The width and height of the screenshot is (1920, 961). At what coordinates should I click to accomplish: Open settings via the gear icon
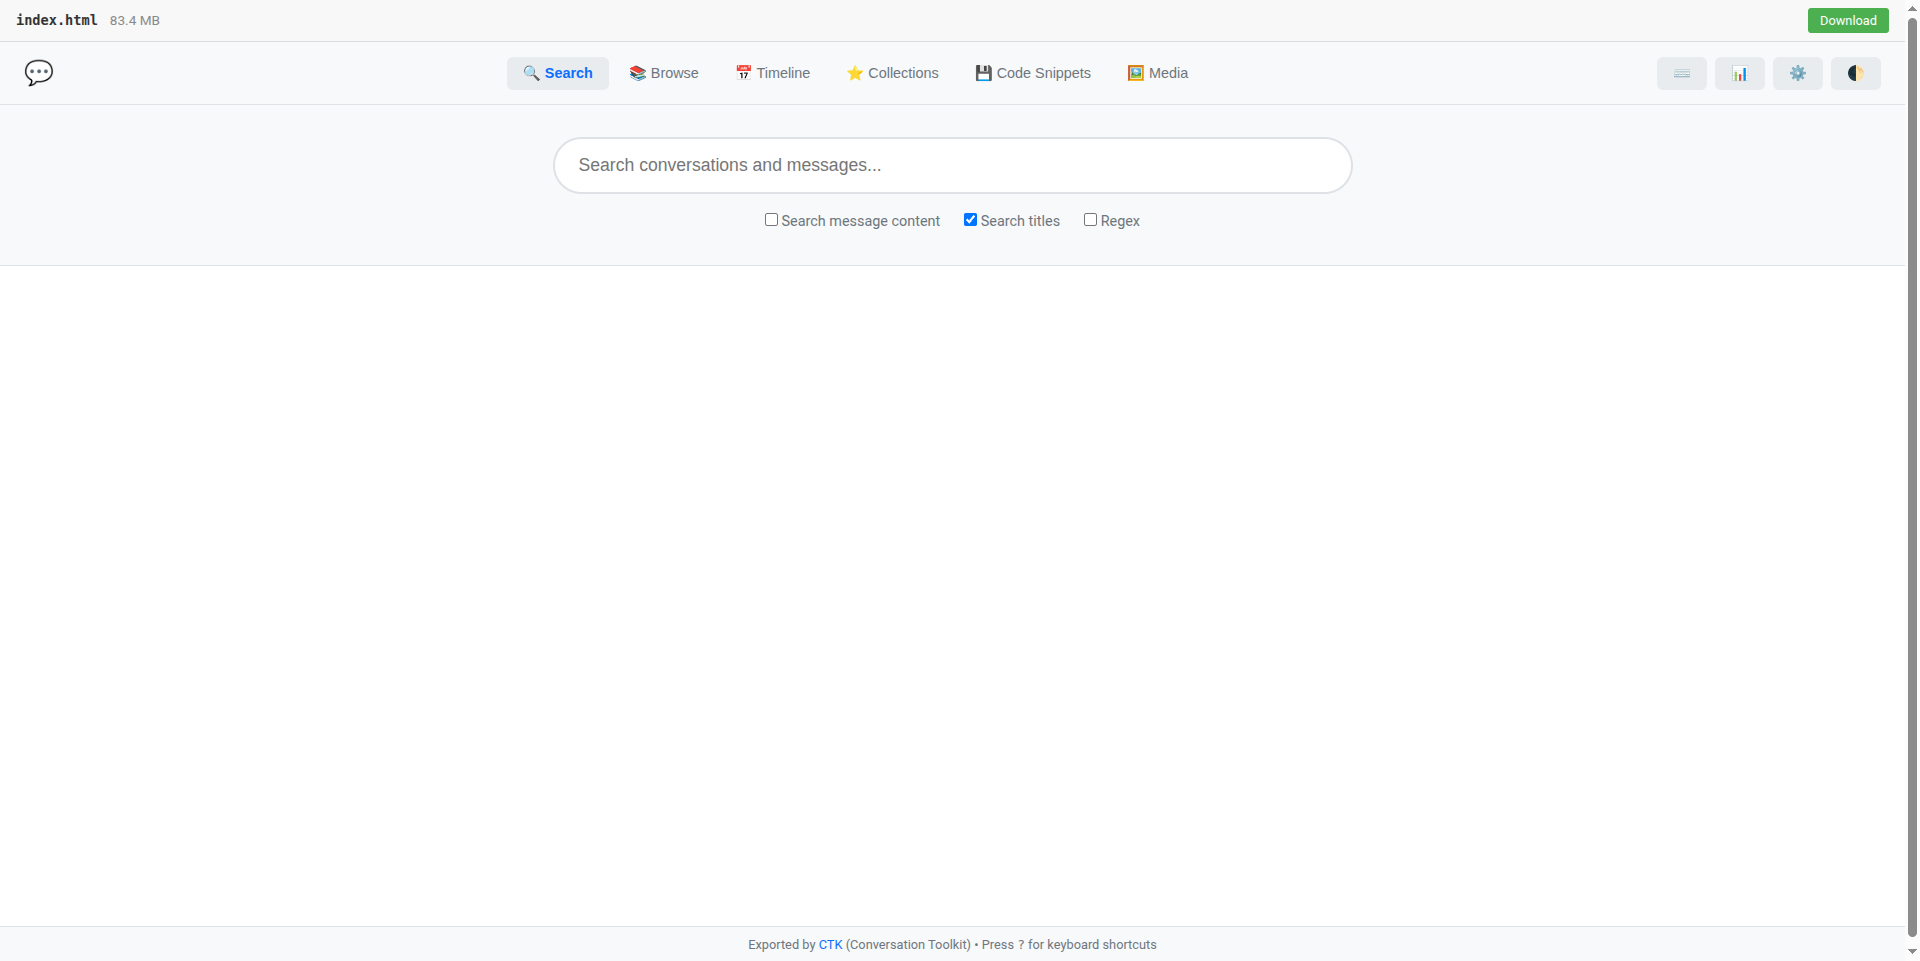point(1798,73)
